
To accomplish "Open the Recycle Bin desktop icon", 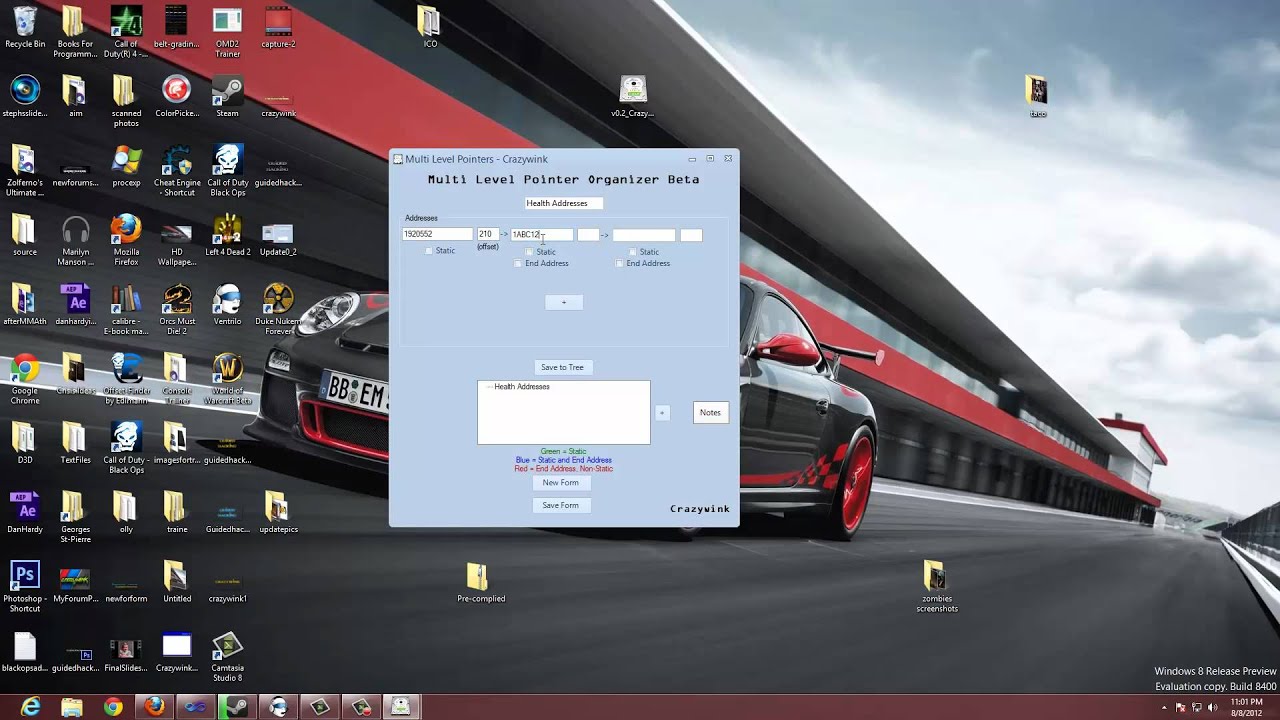I will click(25, 27).
